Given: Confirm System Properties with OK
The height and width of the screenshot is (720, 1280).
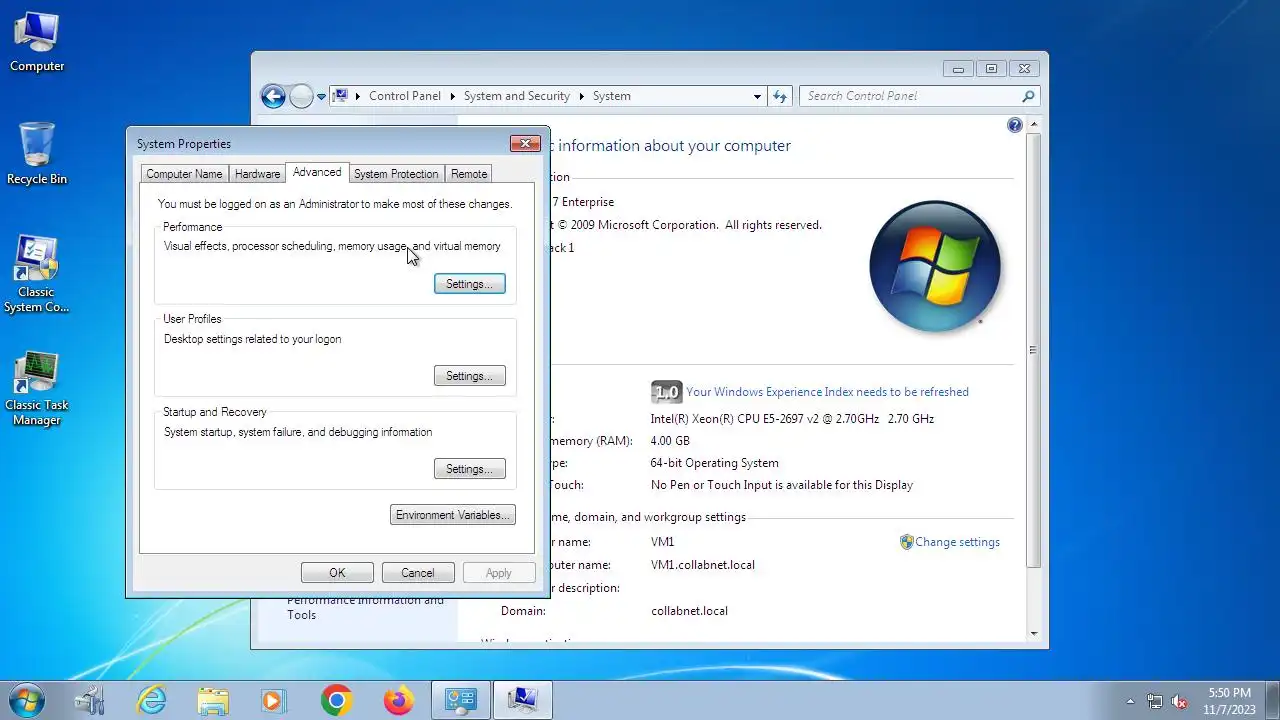Looking at the screenshot, I should click(337, 573).
